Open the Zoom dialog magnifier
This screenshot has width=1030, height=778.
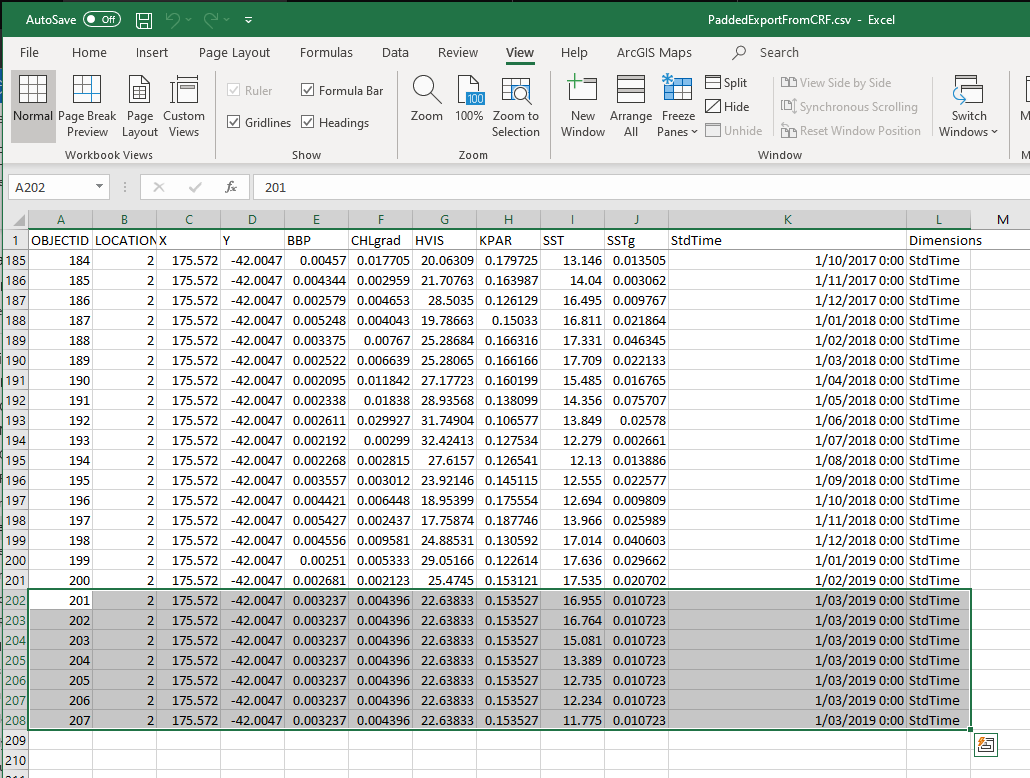(x=427, y=99)
